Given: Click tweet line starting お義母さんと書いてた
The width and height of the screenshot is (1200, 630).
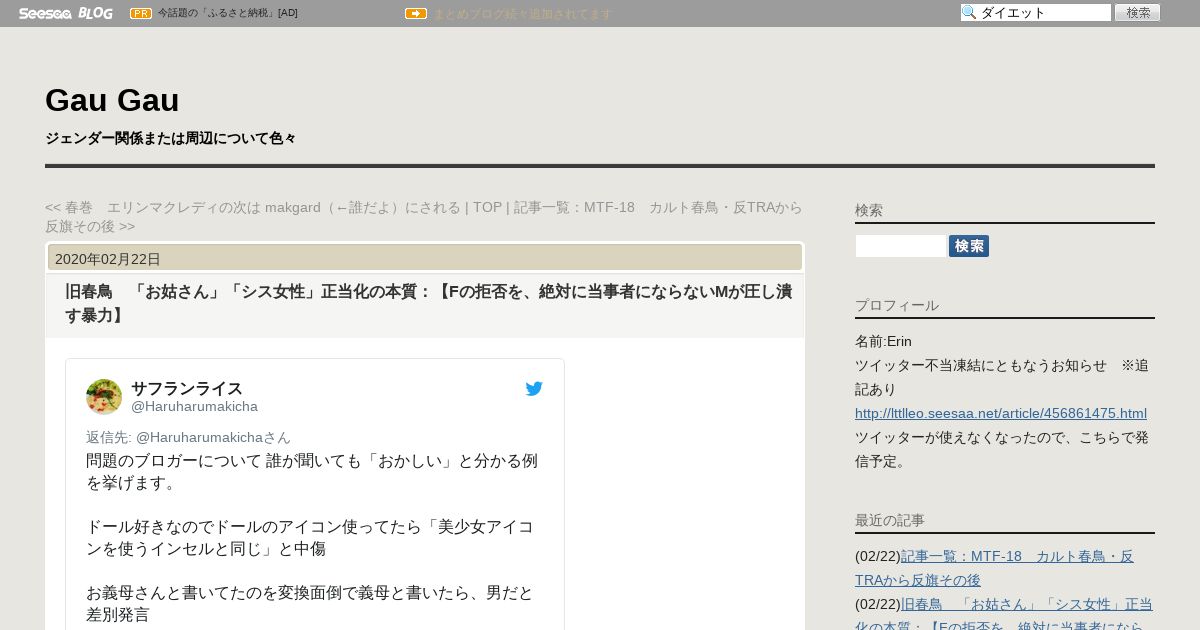Looking at the screenshot, I should click(310, 604).
